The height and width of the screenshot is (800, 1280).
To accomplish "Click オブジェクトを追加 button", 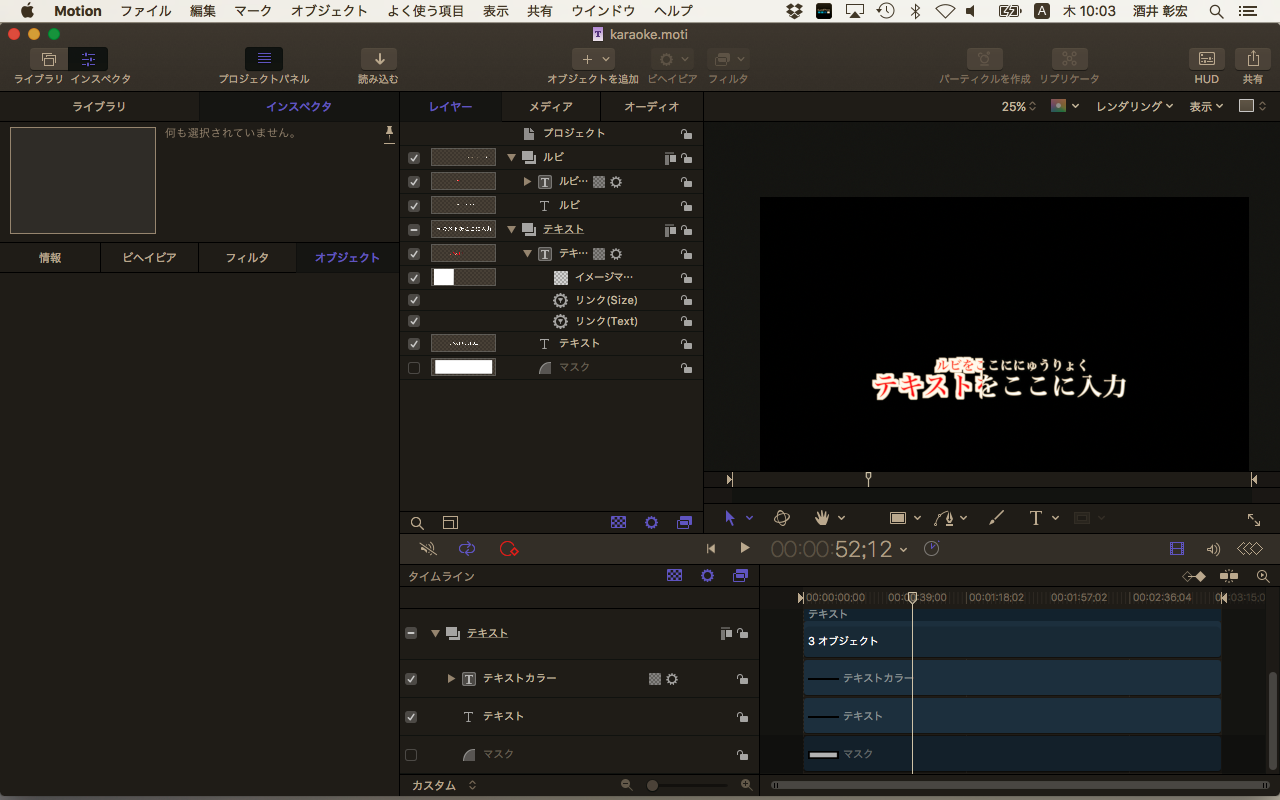I will pos(592,60).
